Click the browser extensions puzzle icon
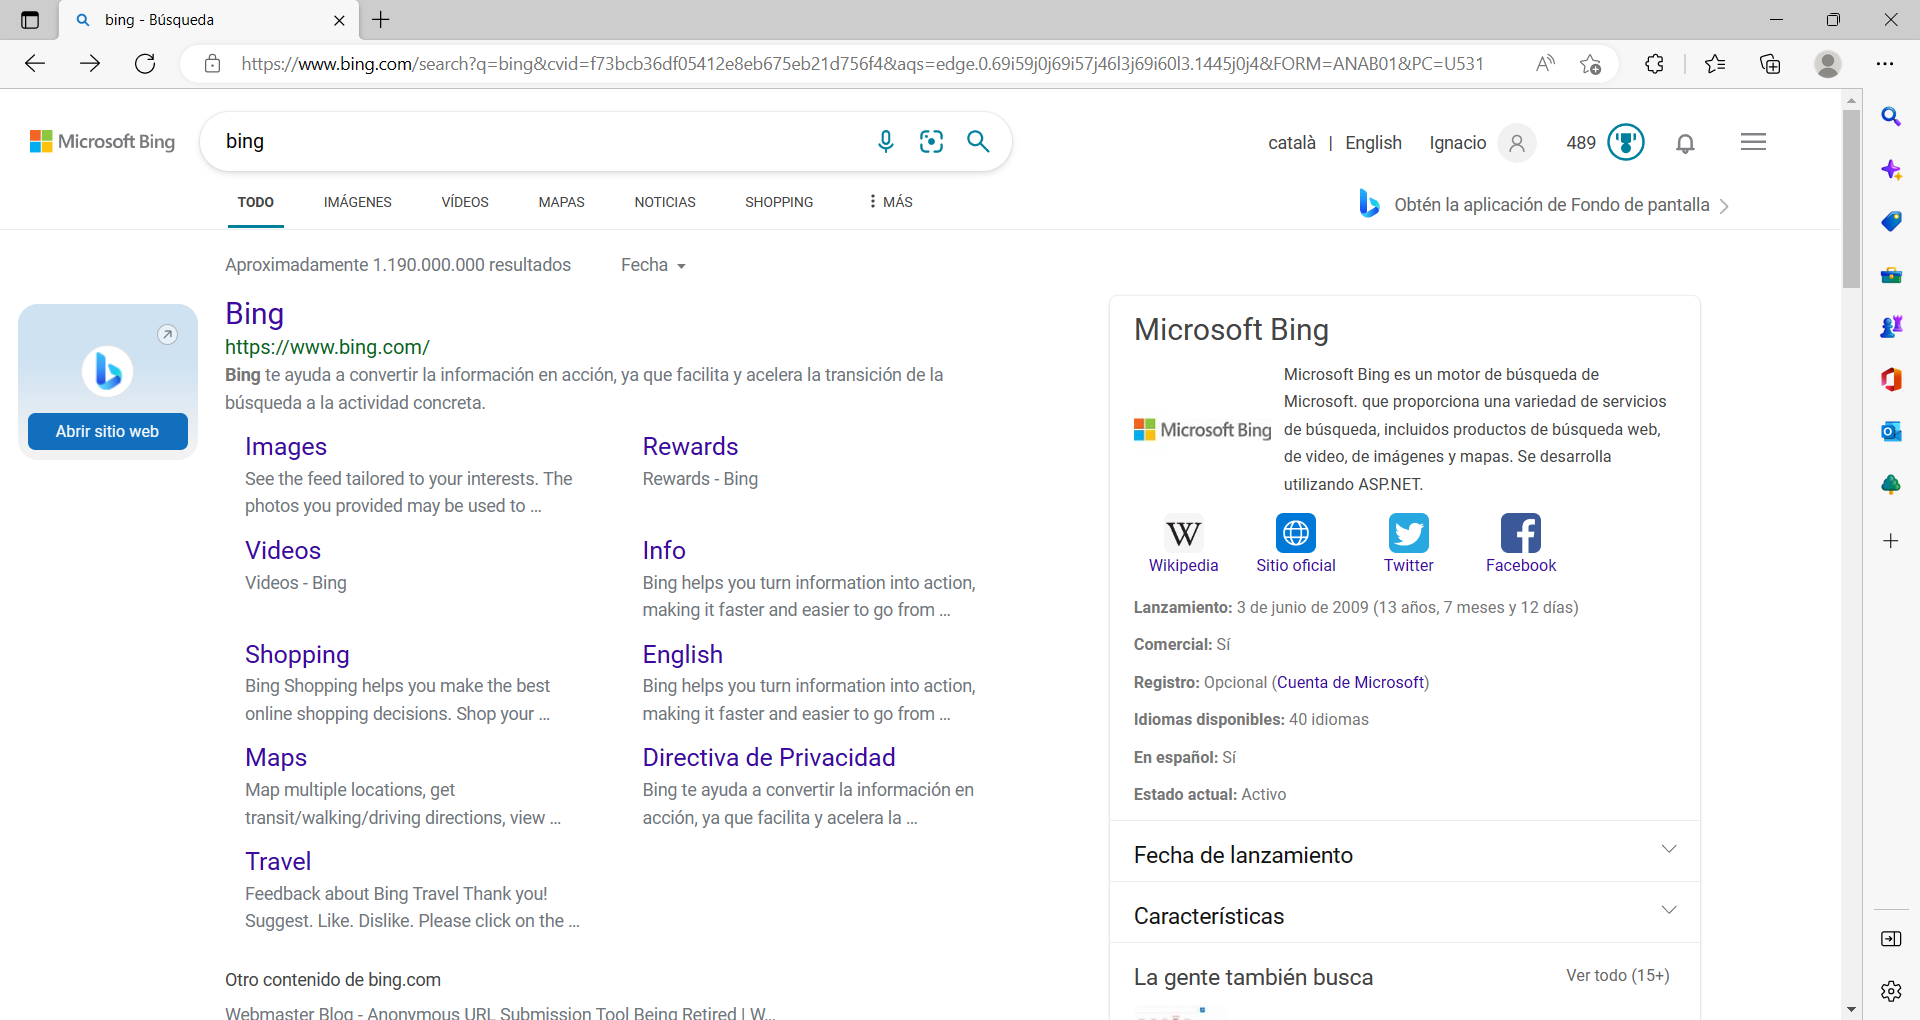1920x1020 pixels. (x=1654, y=64)
